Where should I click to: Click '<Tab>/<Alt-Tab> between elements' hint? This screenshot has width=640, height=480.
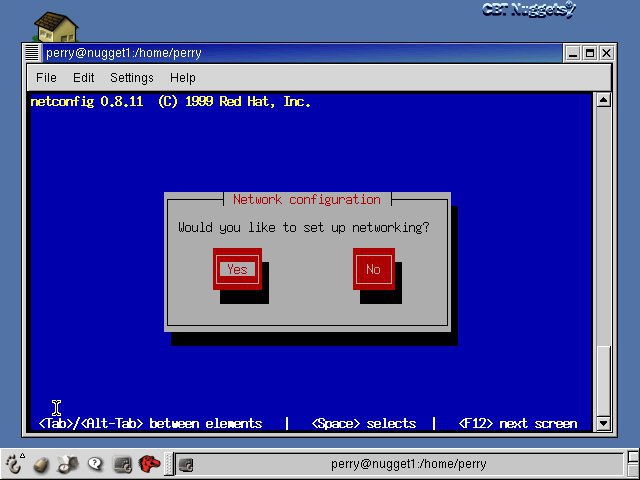(150, 423)
